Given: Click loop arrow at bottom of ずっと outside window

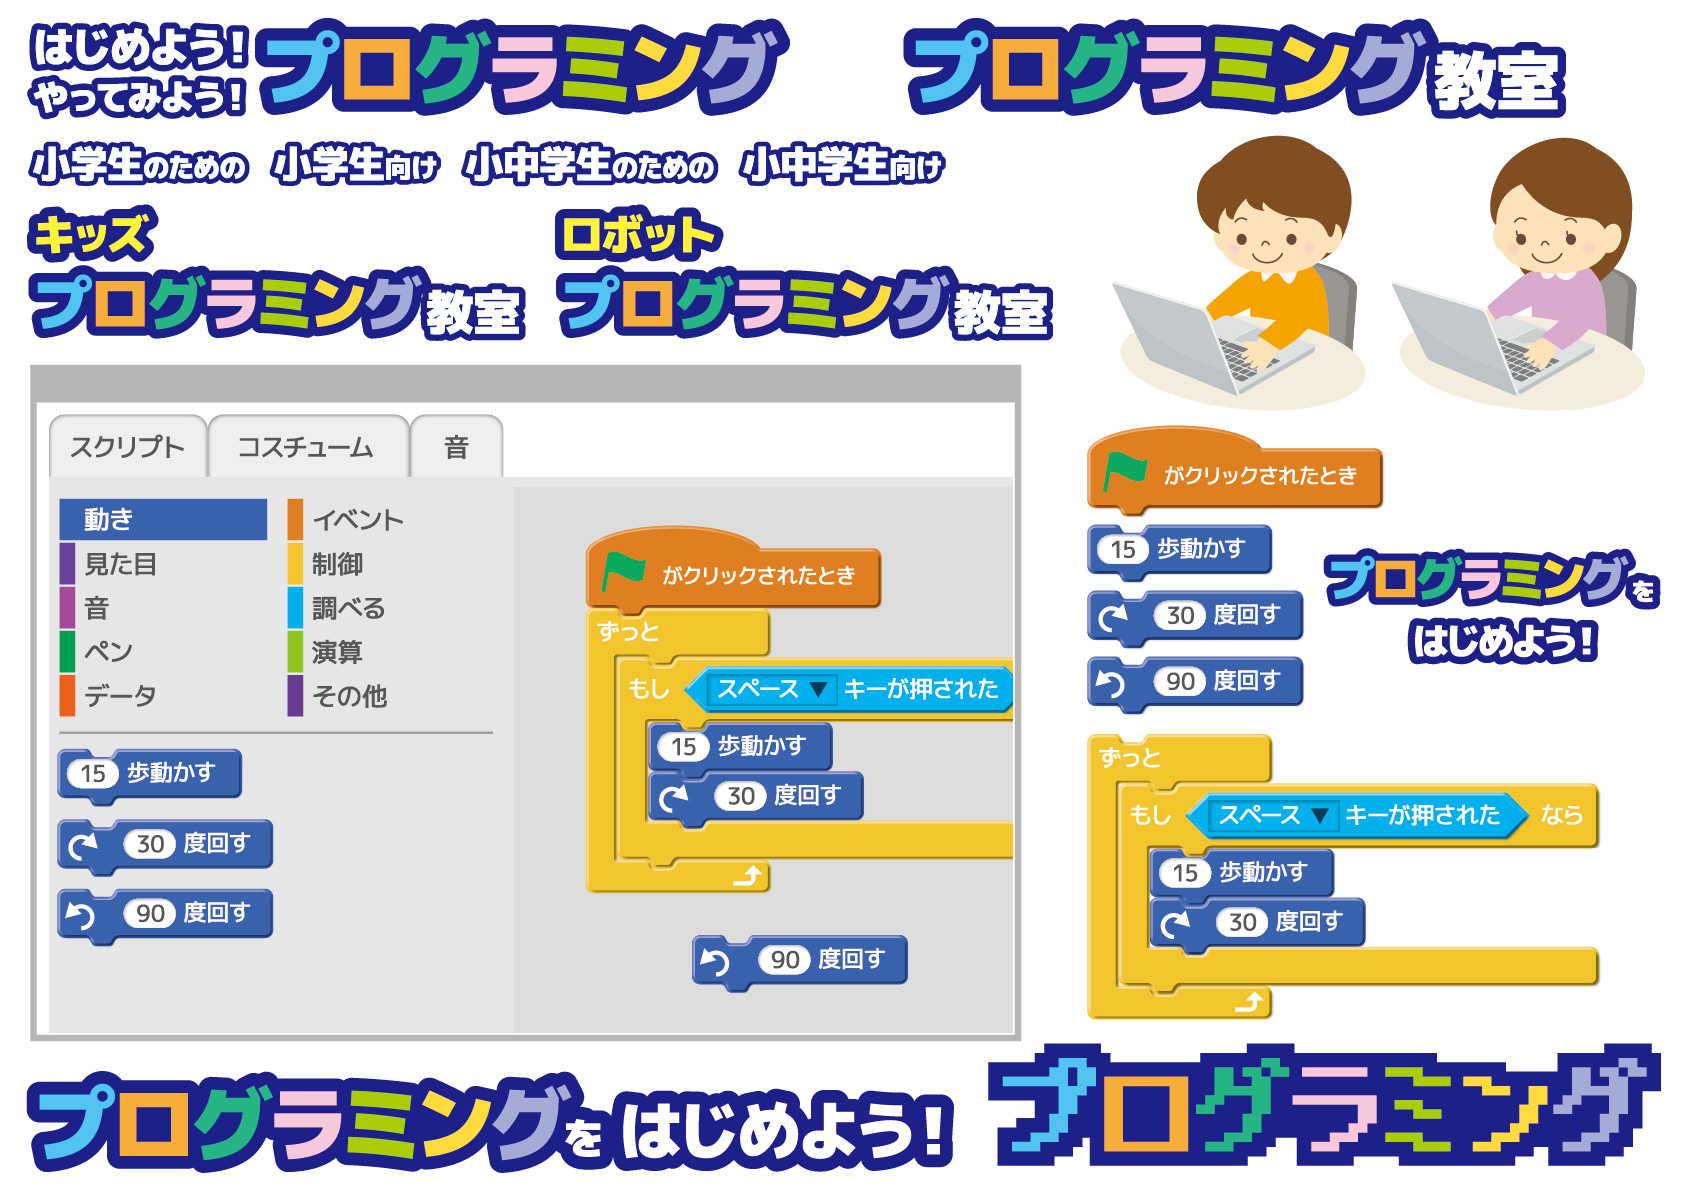Looking at the screenshot, I should coord(1250,1002).
